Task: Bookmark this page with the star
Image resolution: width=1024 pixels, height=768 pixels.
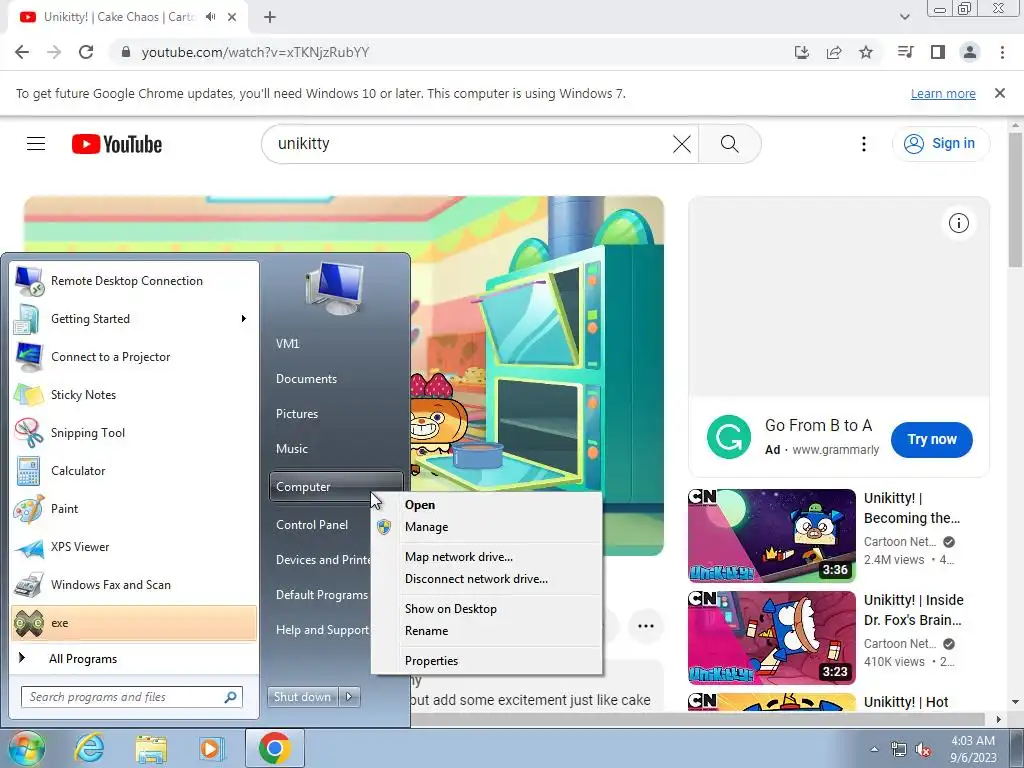Action: pyautogui.click(x=866, y=52)
